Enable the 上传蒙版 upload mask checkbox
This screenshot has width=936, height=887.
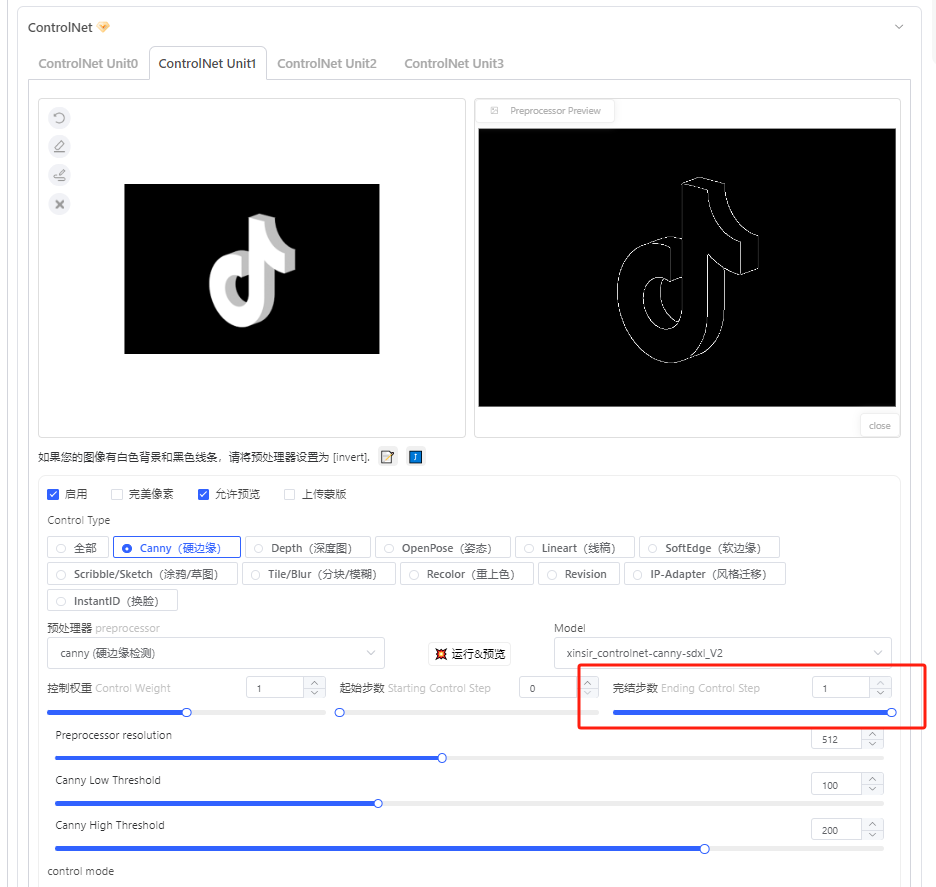[290, 494]
